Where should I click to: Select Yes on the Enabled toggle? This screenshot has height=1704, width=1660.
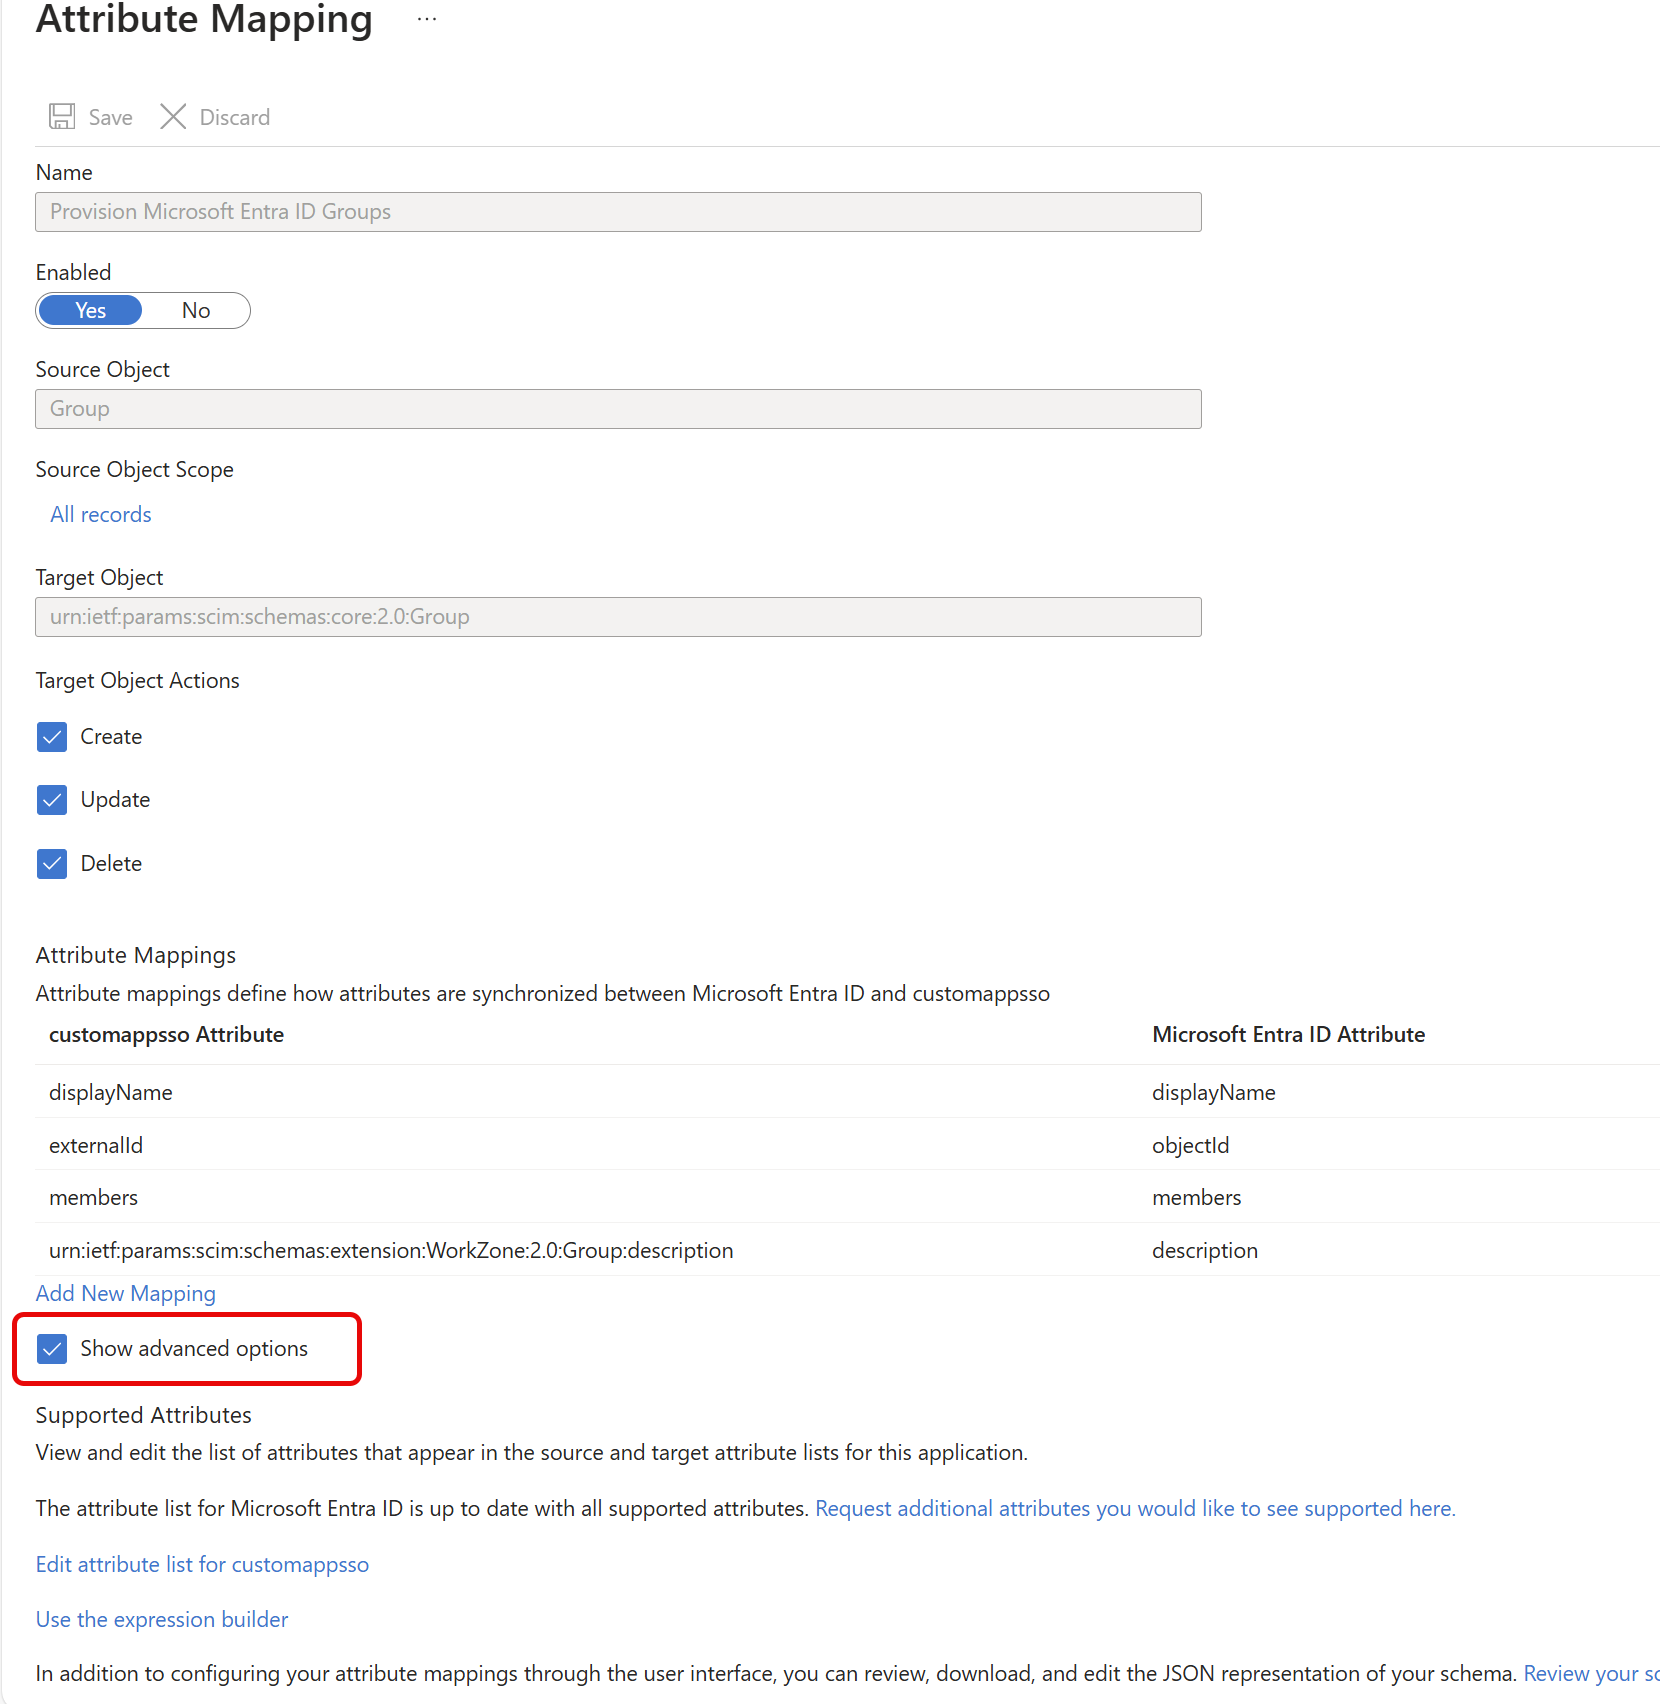[x=91, y=311]
